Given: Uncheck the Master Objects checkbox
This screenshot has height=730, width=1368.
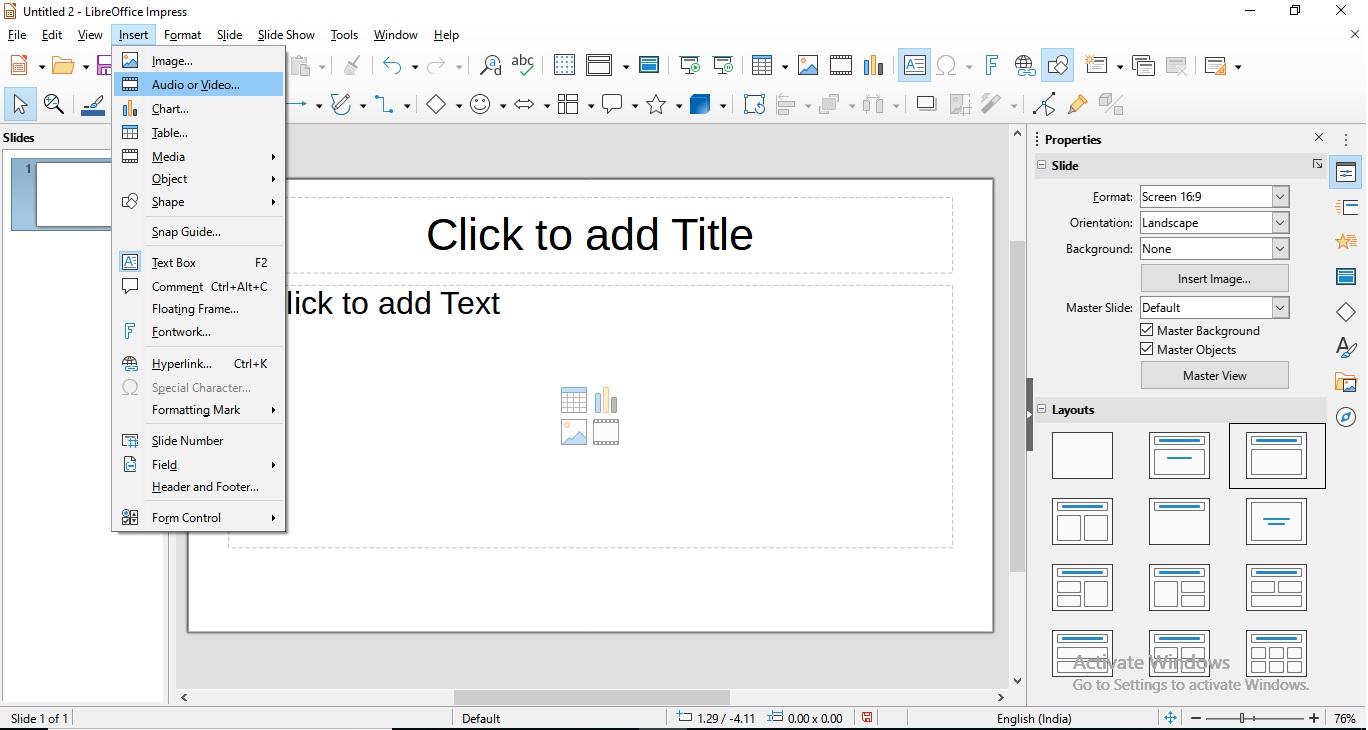Looking at the screenshot, I should [1147, 349].
